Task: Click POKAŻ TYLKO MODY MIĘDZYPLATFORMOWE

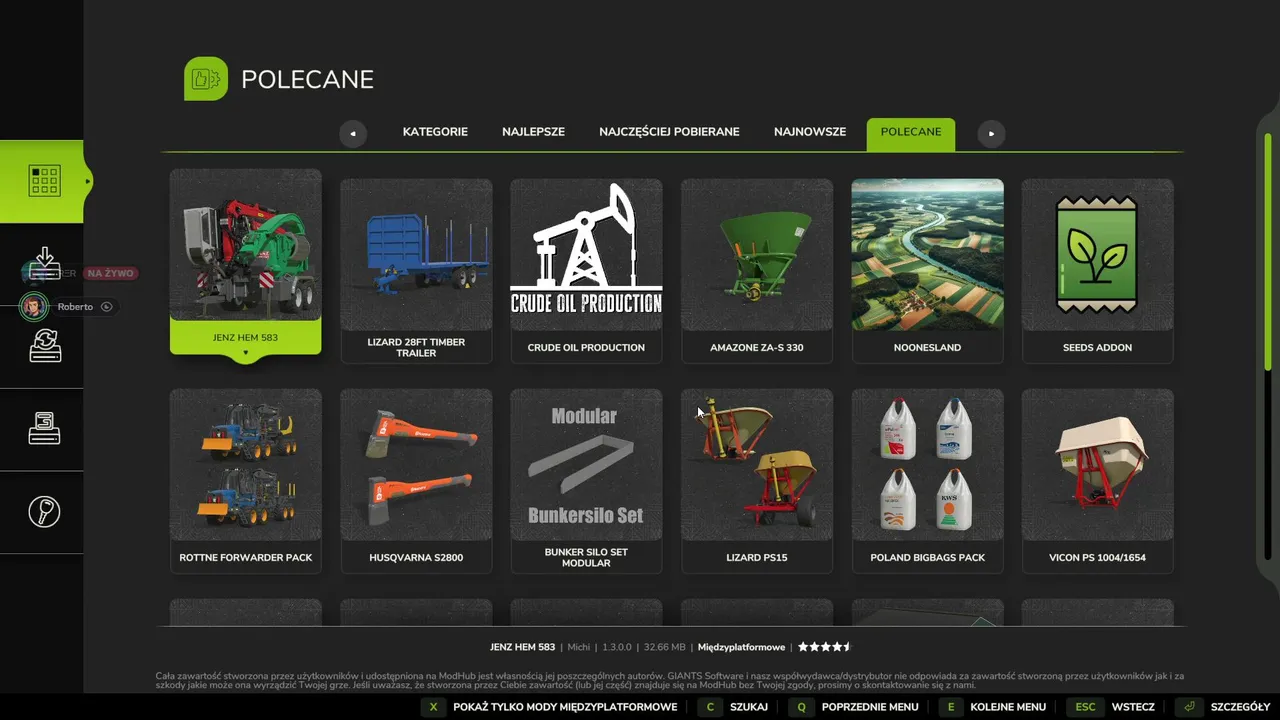Action: pyautogui.click(x=565, y=707)
